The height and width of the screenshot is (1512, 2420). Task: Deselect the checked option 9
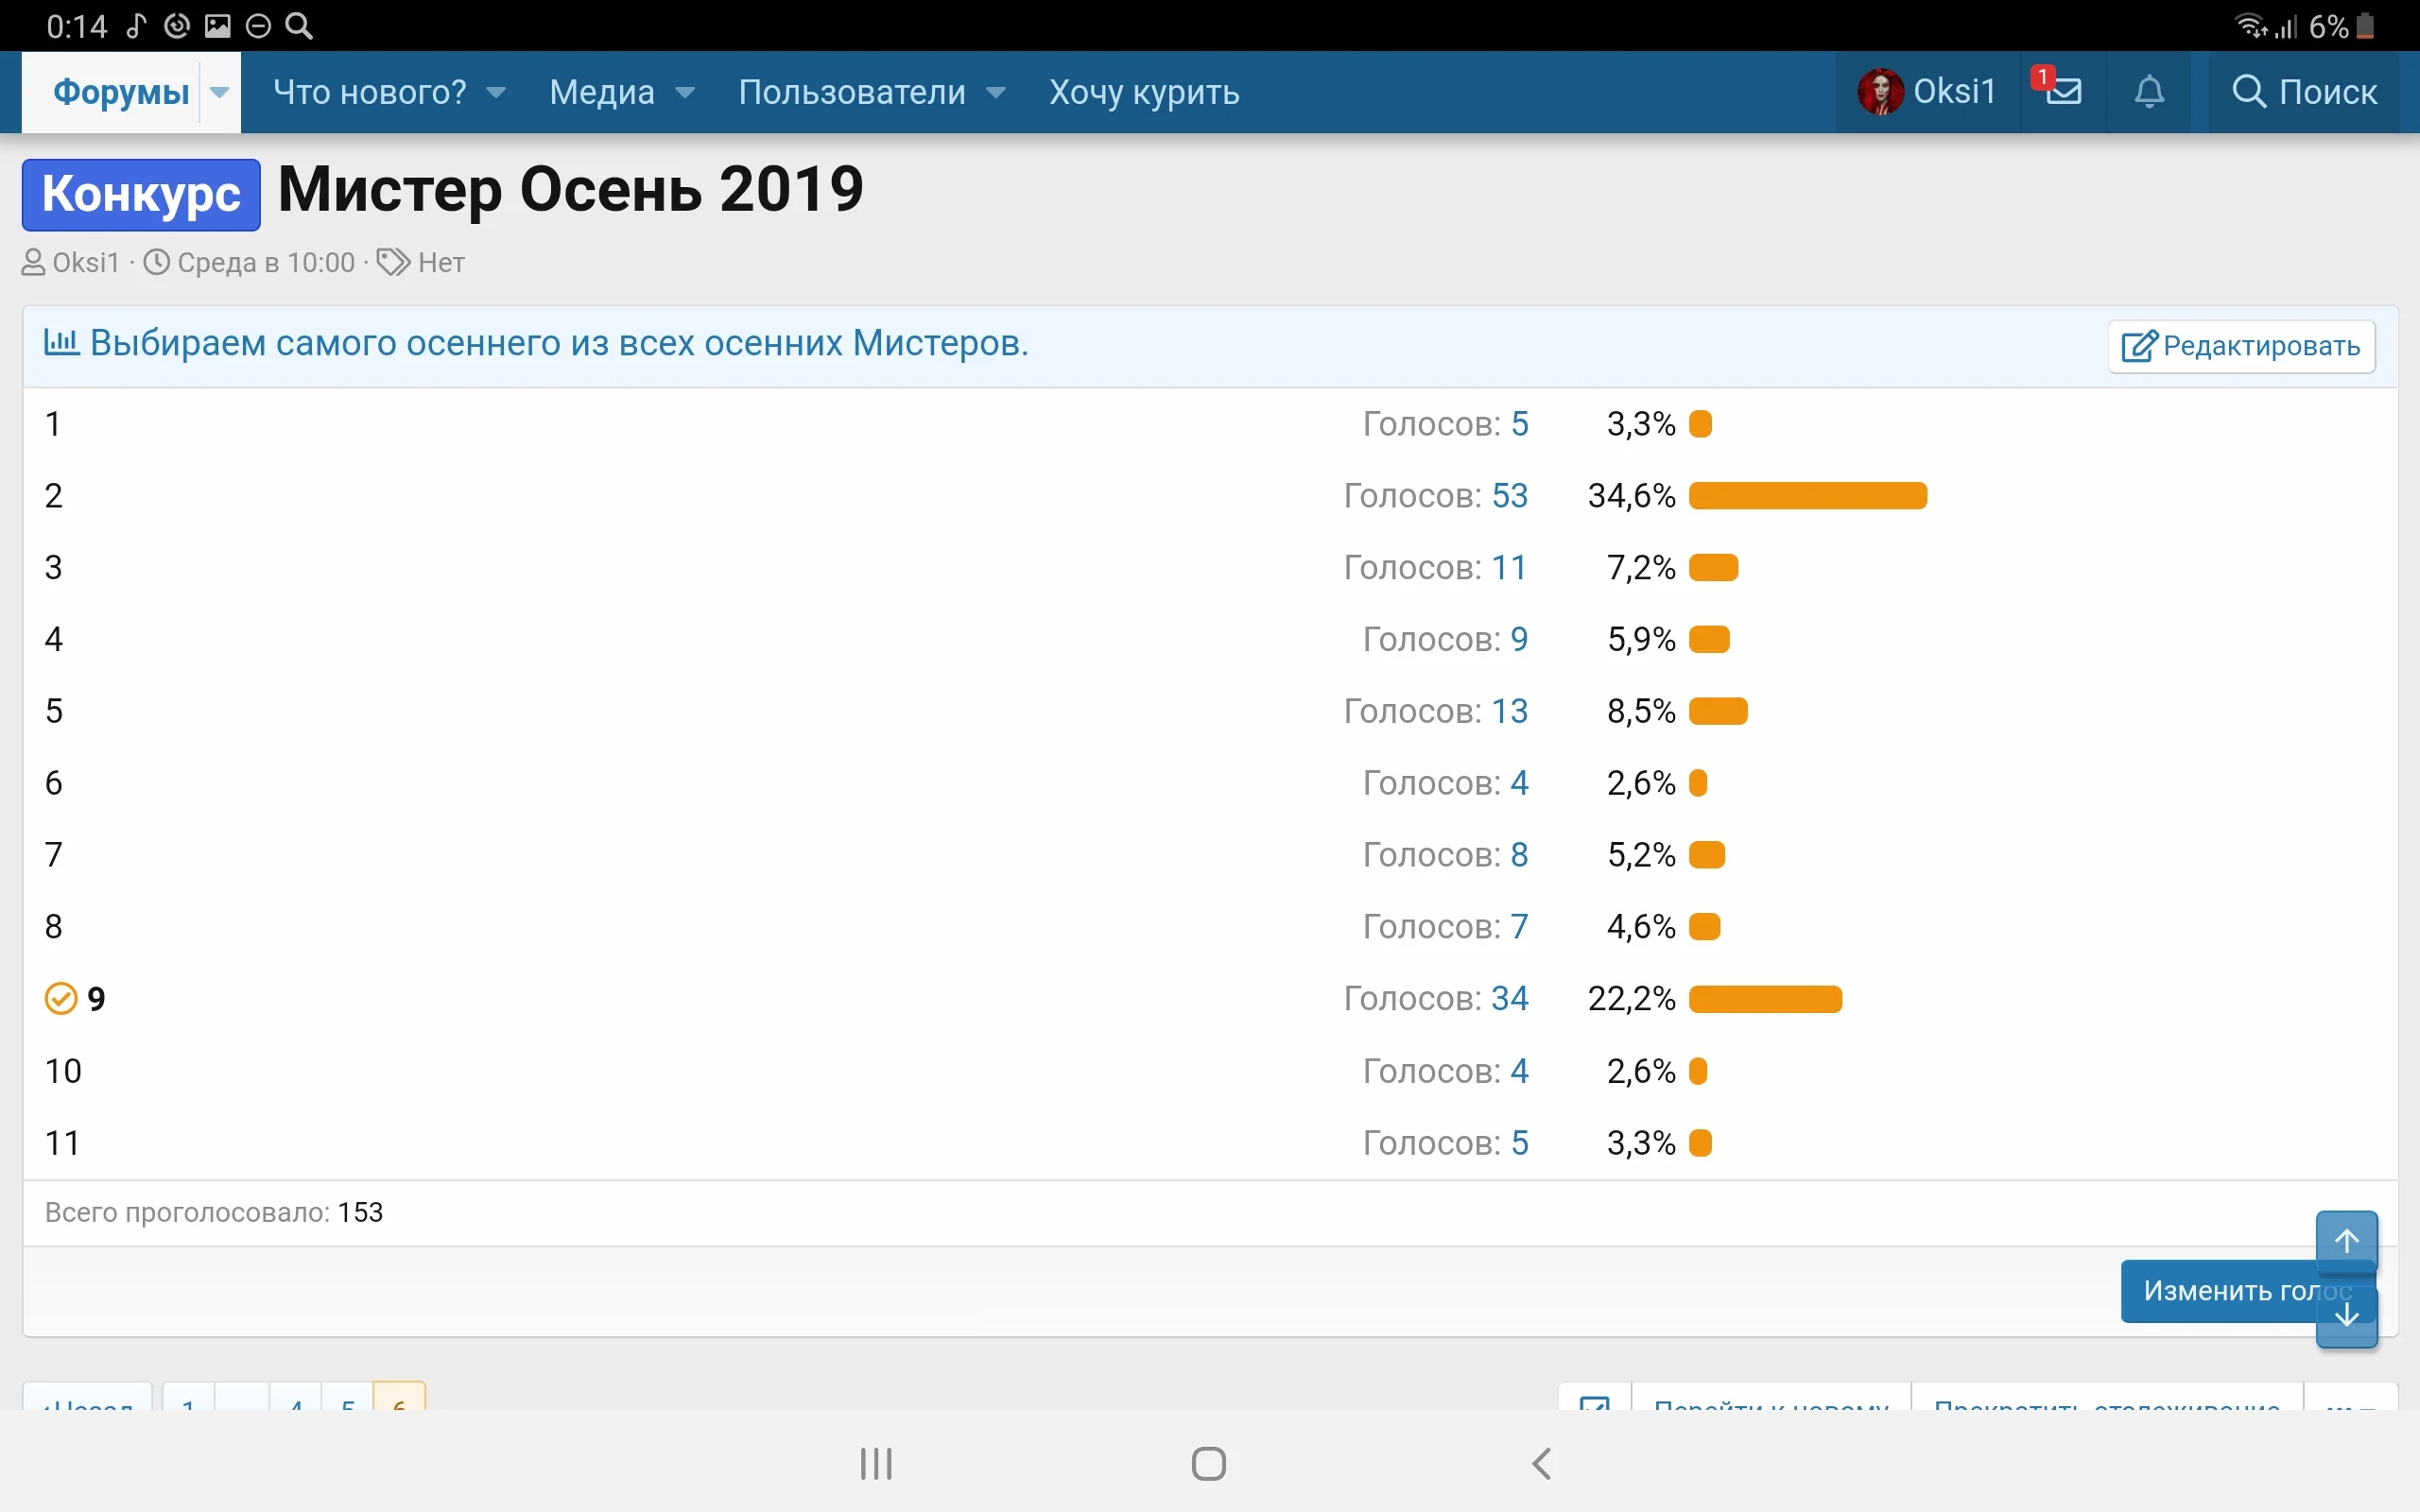point(58,997)
